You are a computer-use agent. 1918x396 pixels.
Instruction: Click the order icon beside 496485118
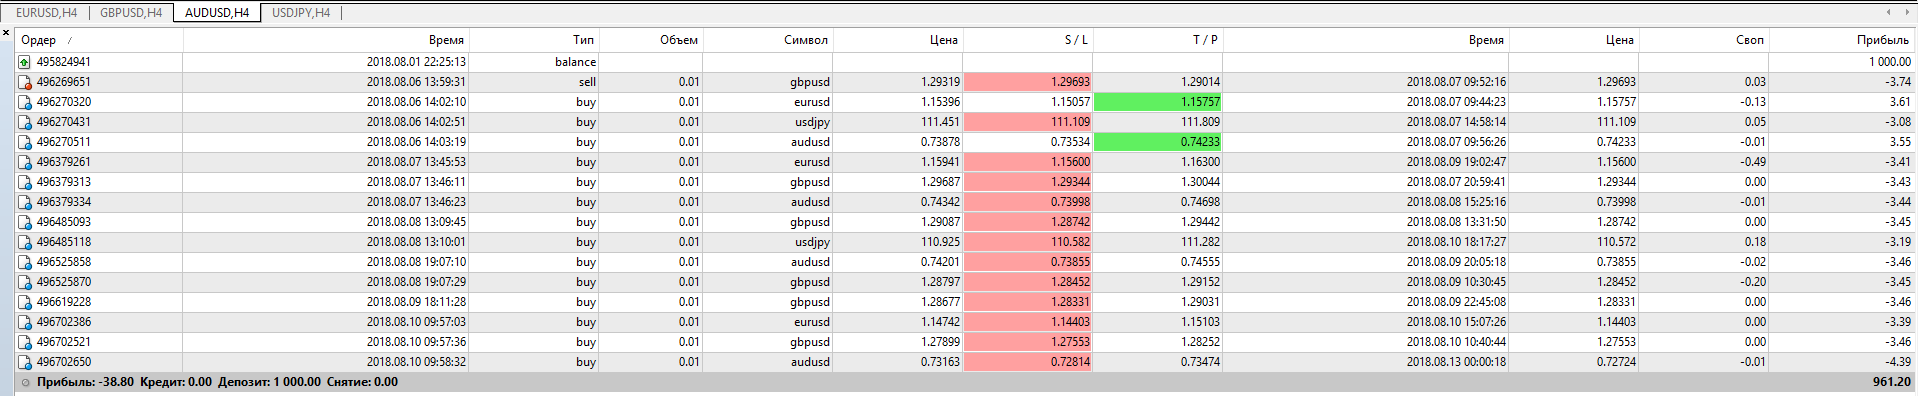[x=24, y=242]
